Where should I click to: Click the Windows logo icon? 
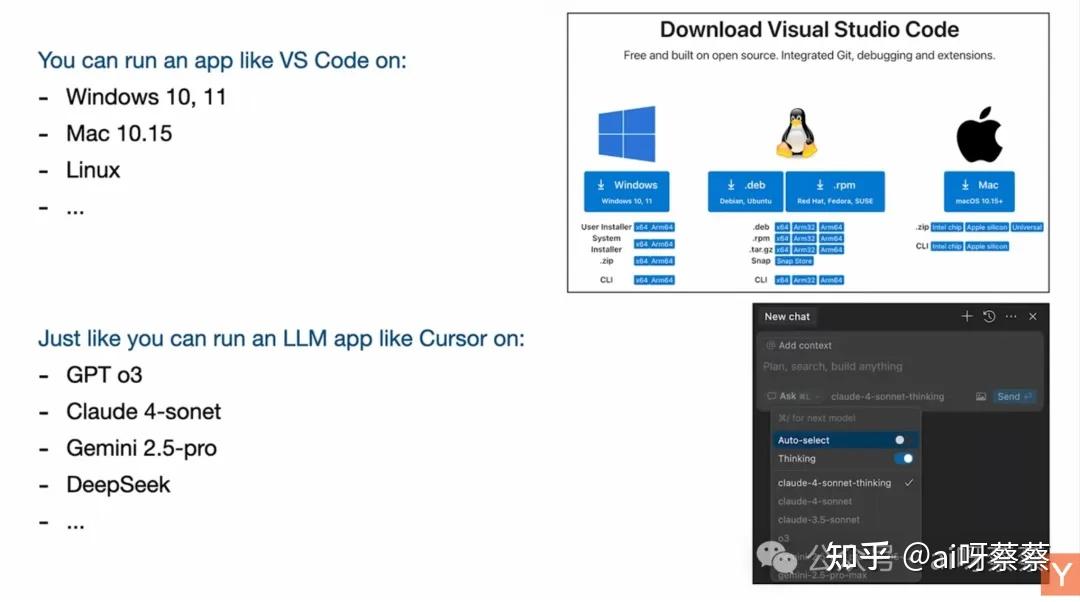coord(627,135)
